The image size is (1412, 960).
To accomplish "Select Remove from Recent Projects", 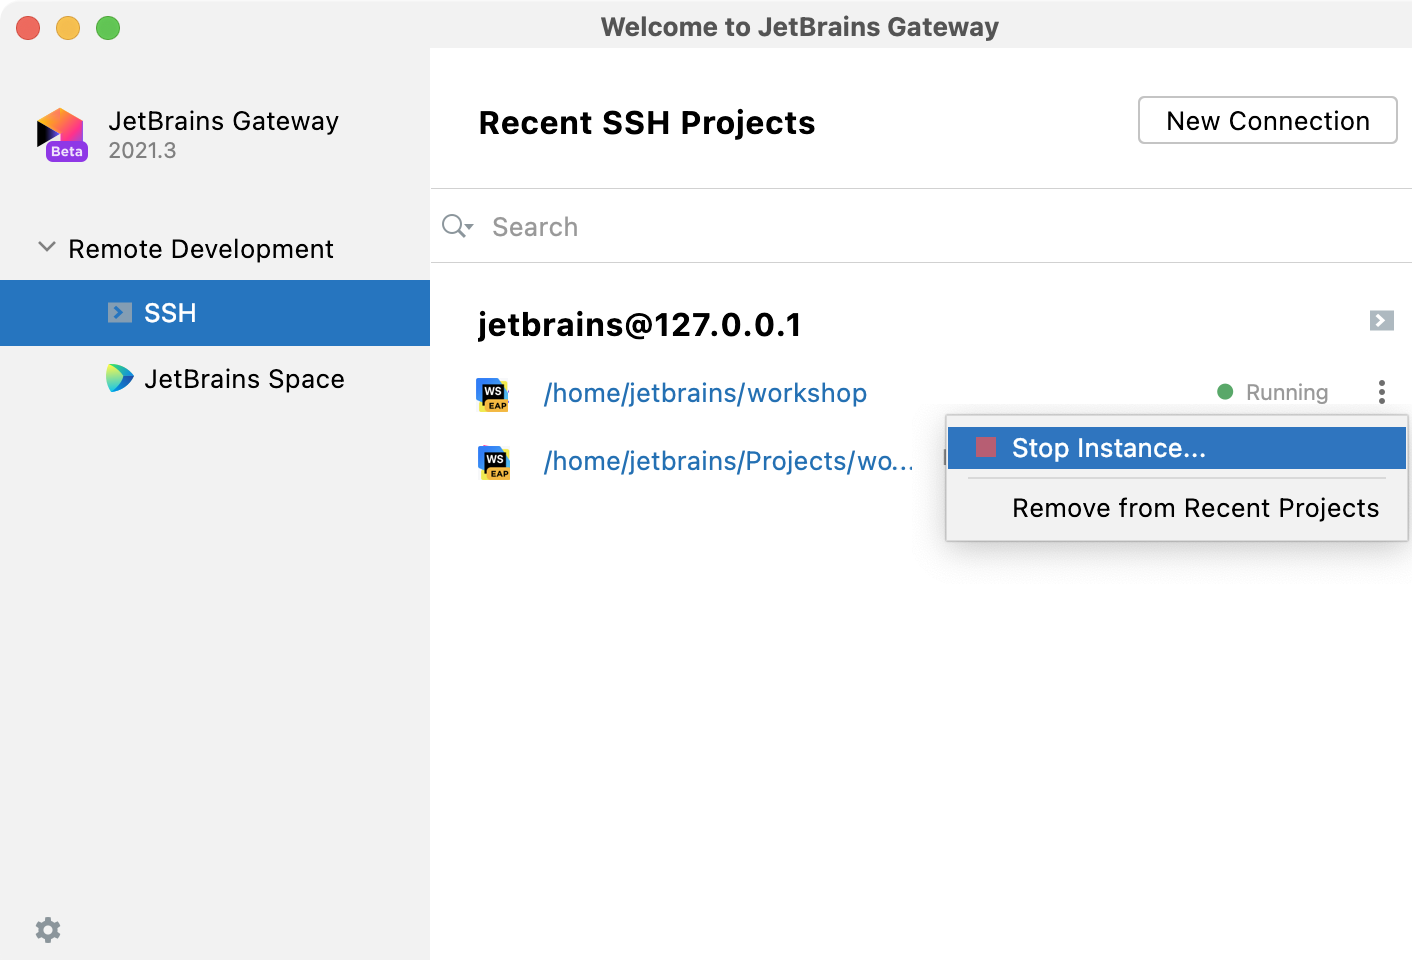I will pyautogui.click(x=1195, y=508).
